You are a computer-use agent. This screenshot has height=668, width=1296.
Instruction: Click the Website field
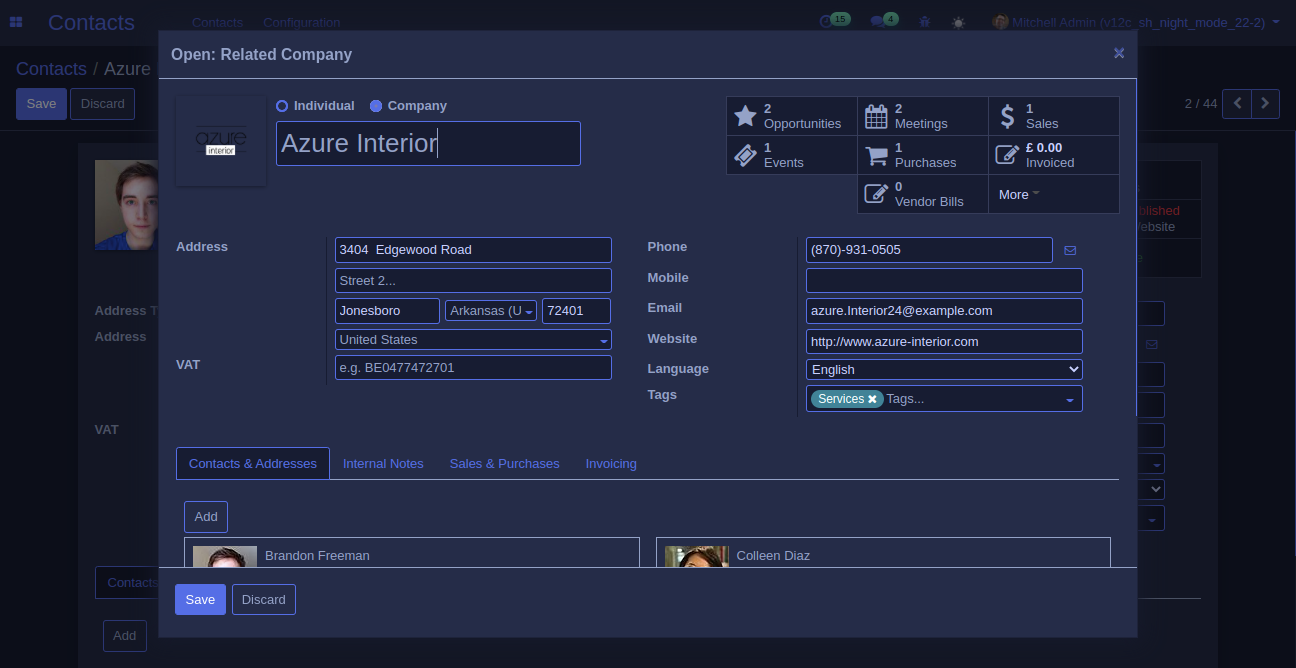tap(944, 342)
